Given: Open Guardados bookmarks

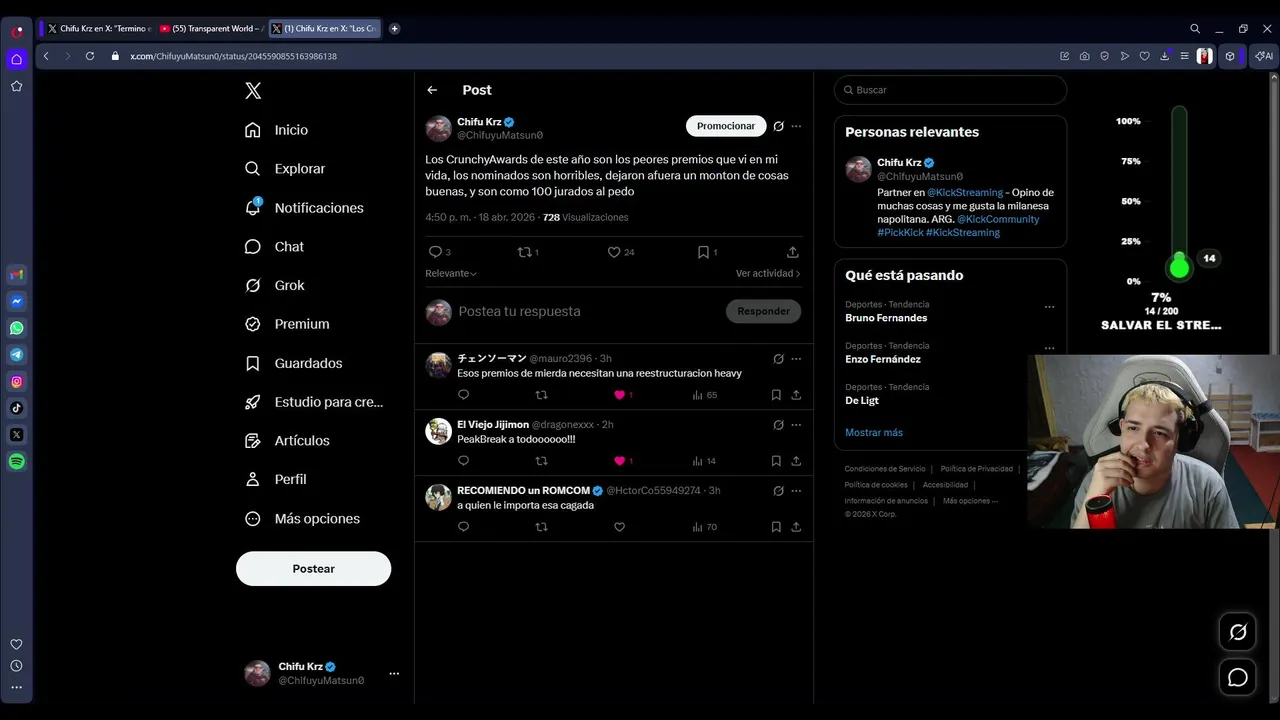Looking at the screenshot, I should point(294,363).
